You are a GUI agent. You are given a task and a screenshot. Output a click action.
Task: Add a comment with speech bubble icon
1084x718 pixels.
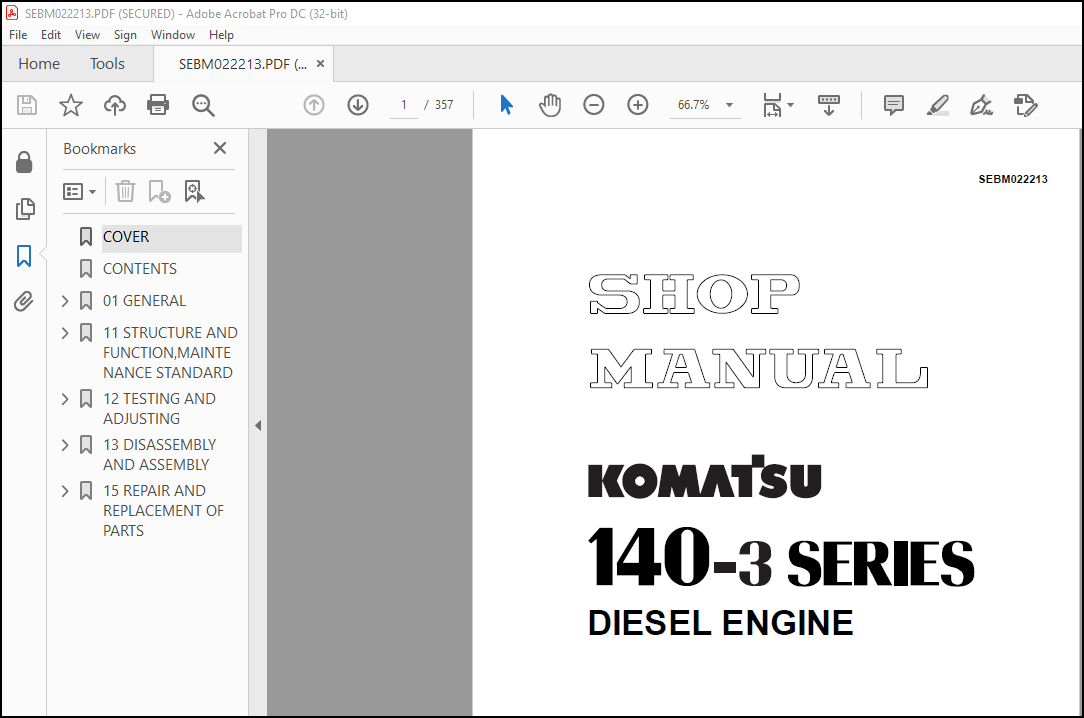point(893,105)
